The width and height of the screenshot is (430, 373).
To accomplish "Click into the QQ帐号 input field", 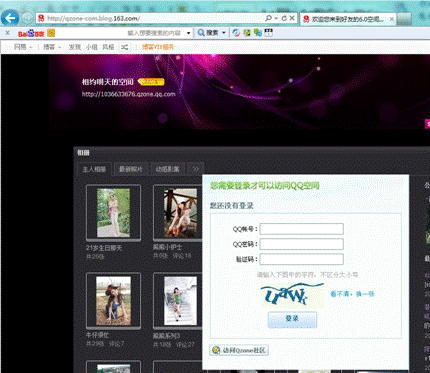I will coord(302,229).
